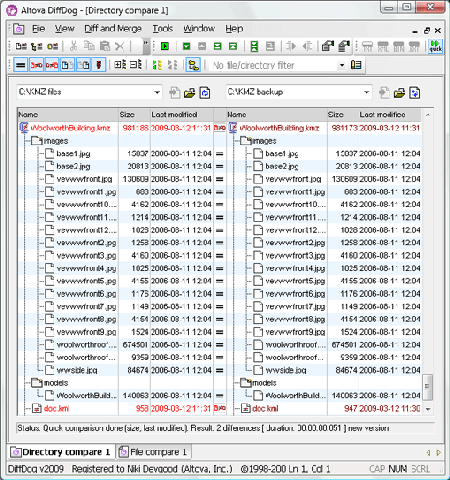450x480 pixels.
Task: Reload the right directory icon
Action: [x=415, y=93]
